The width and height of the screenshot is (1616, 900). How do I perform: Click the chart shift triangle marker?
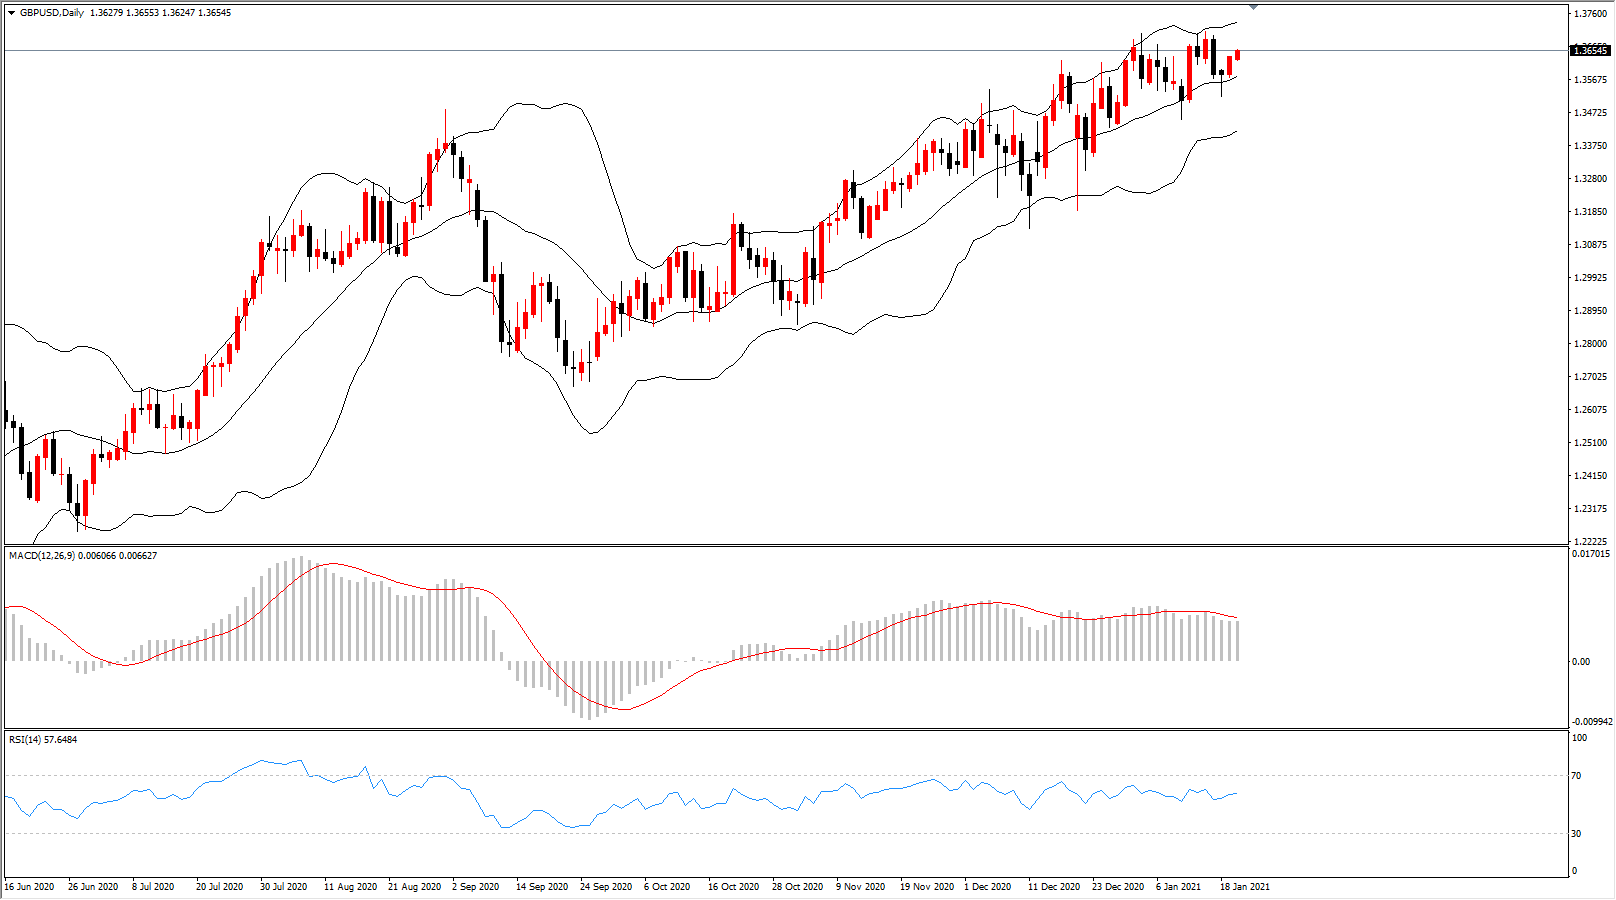(x=1253, y=7)
